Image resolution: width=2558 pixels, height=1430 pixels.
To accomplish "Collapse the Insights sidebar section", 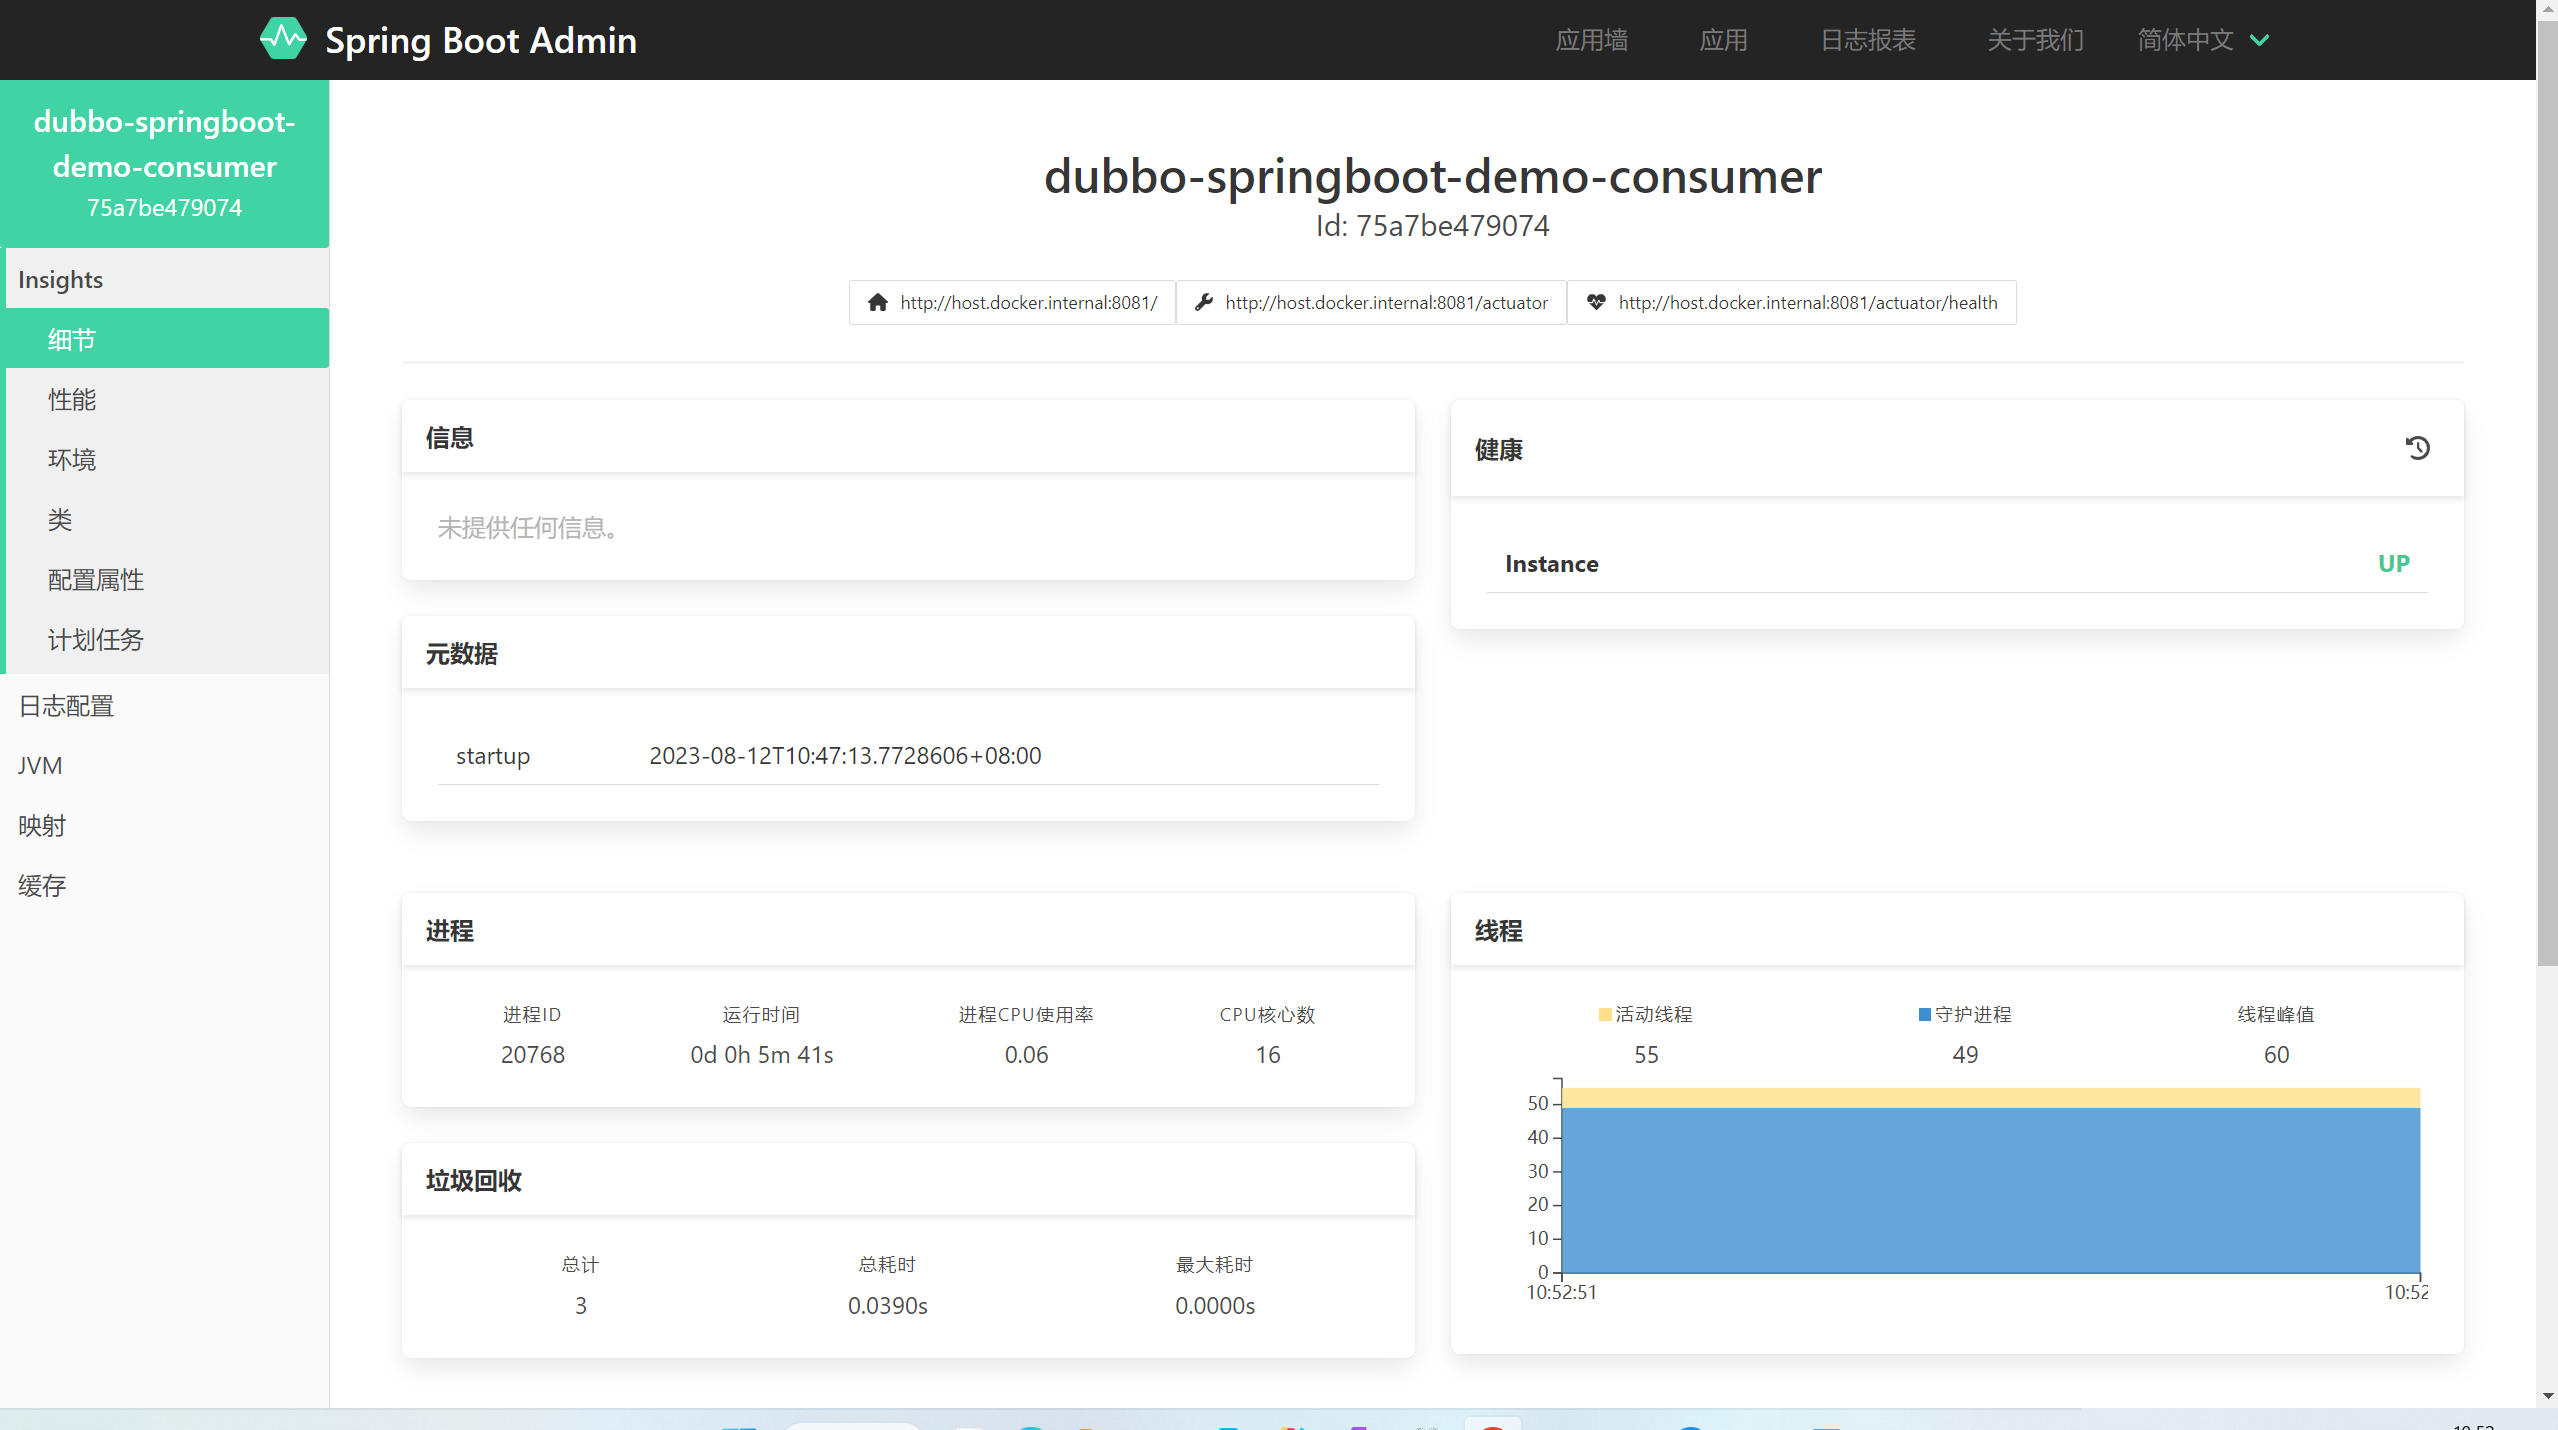I will pos(60,279).
